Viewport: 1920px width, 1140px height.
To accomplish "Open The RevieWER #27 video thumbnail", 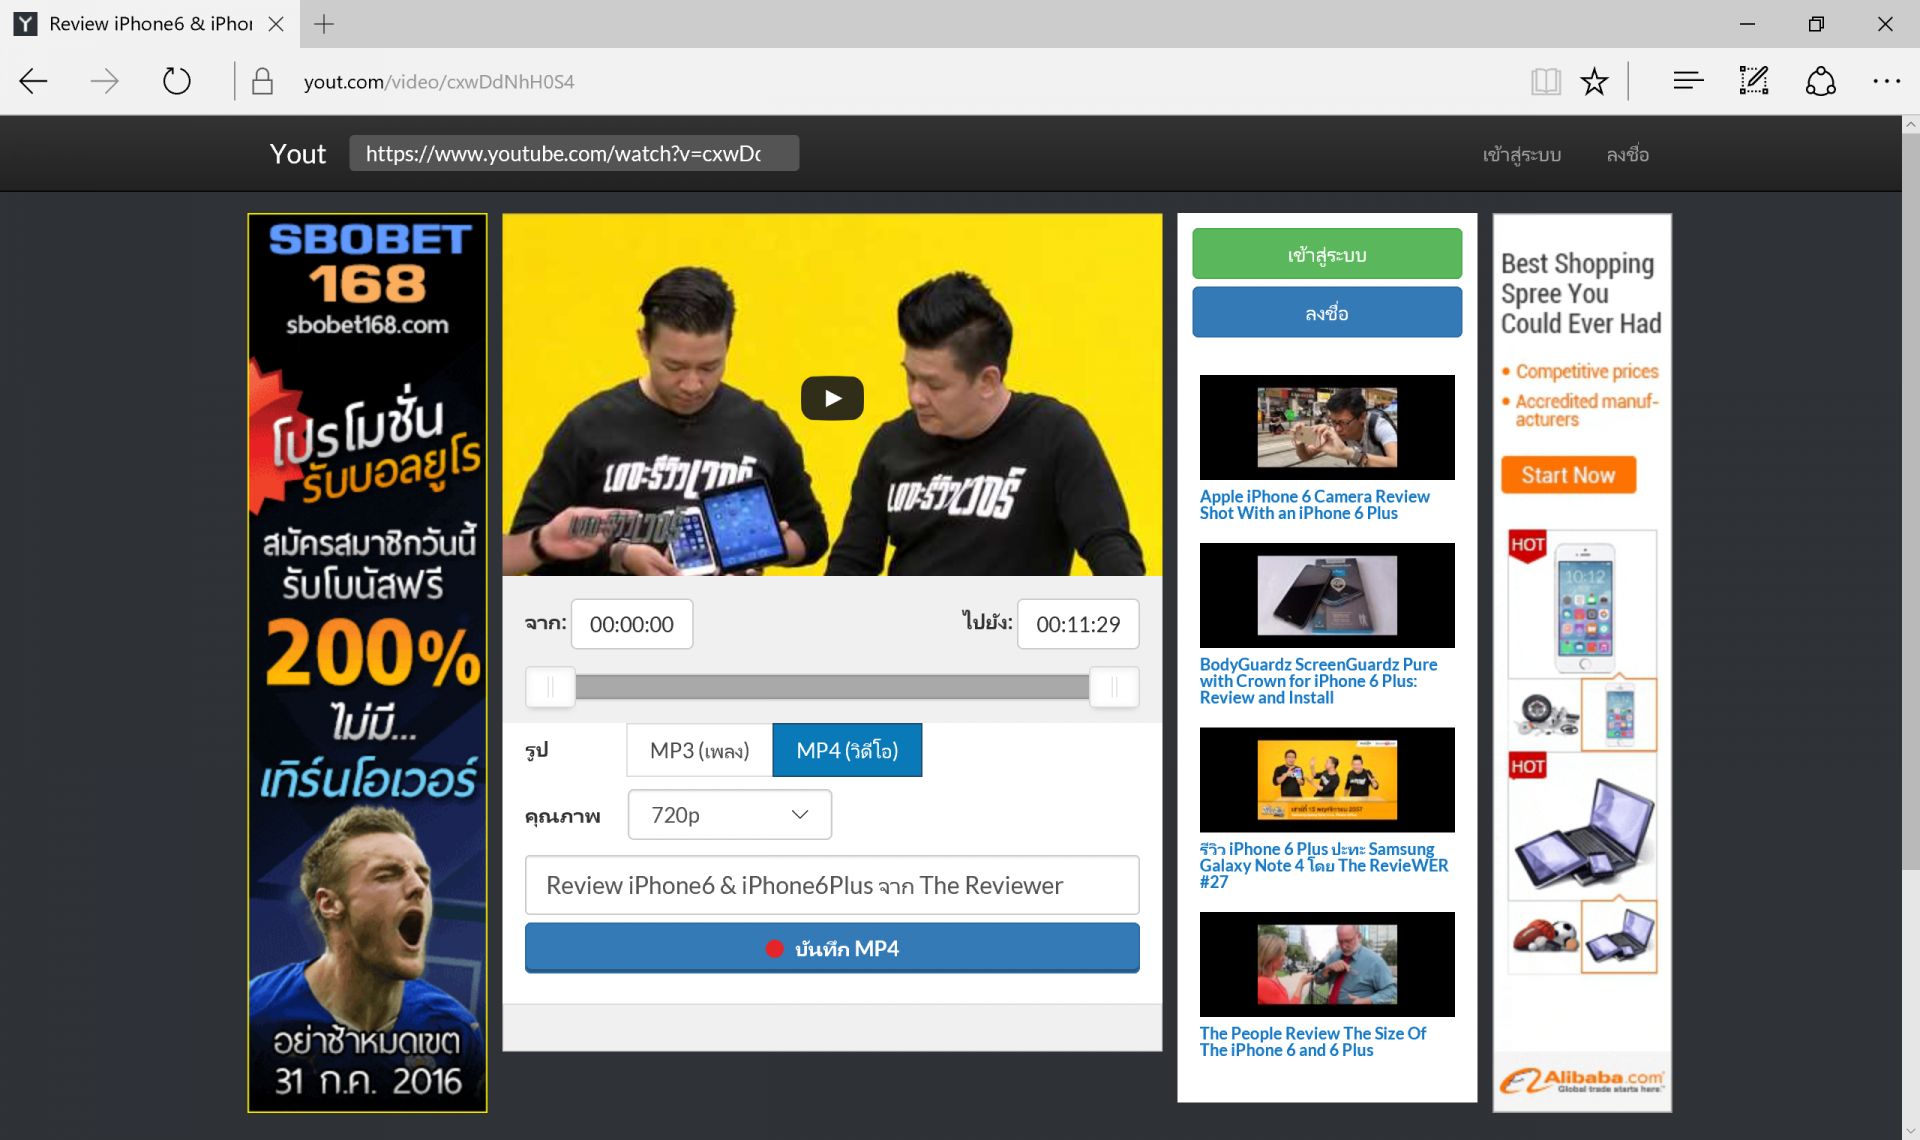I will [1327, 780].
